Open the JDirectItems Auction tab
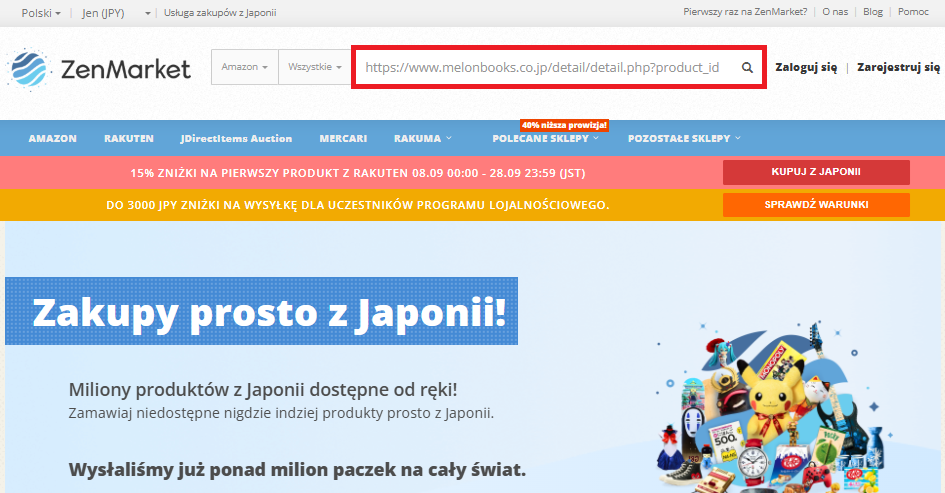Image resolution: width=945 pixels, height=493 pixels. point(236,139)
